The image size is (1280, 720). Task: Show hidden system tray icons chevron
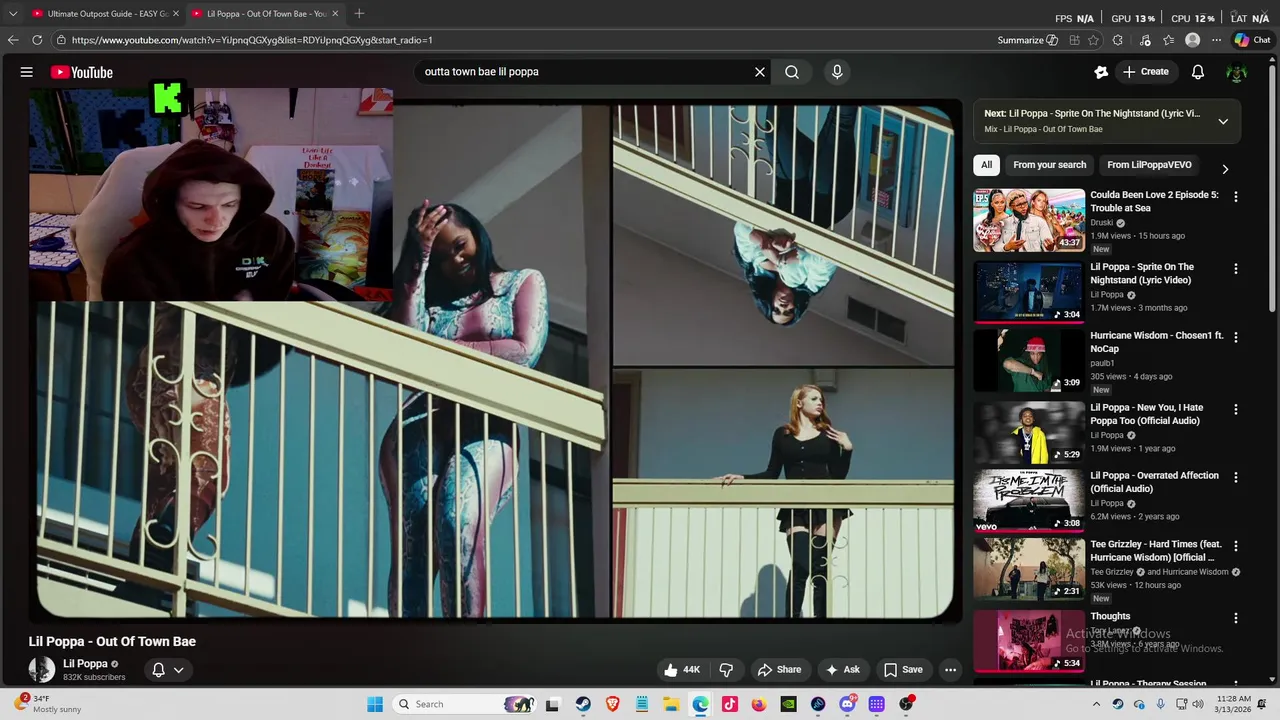[1097, 704]
